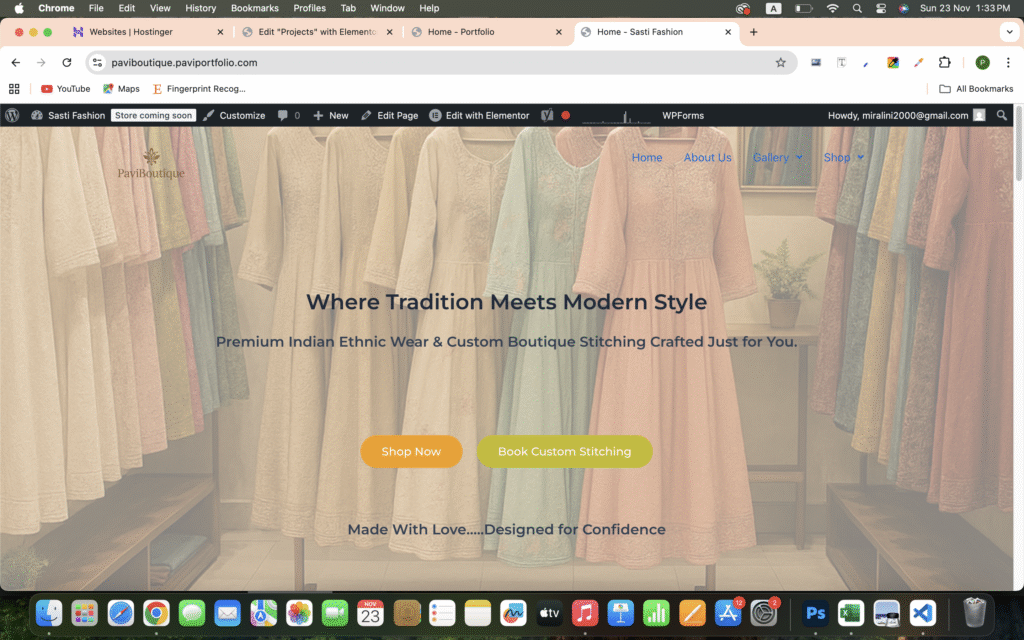This screenshot has width=1024, height=640.
Task: Open the Bookmarks menu in menu bar
Action: pos(254,8)
